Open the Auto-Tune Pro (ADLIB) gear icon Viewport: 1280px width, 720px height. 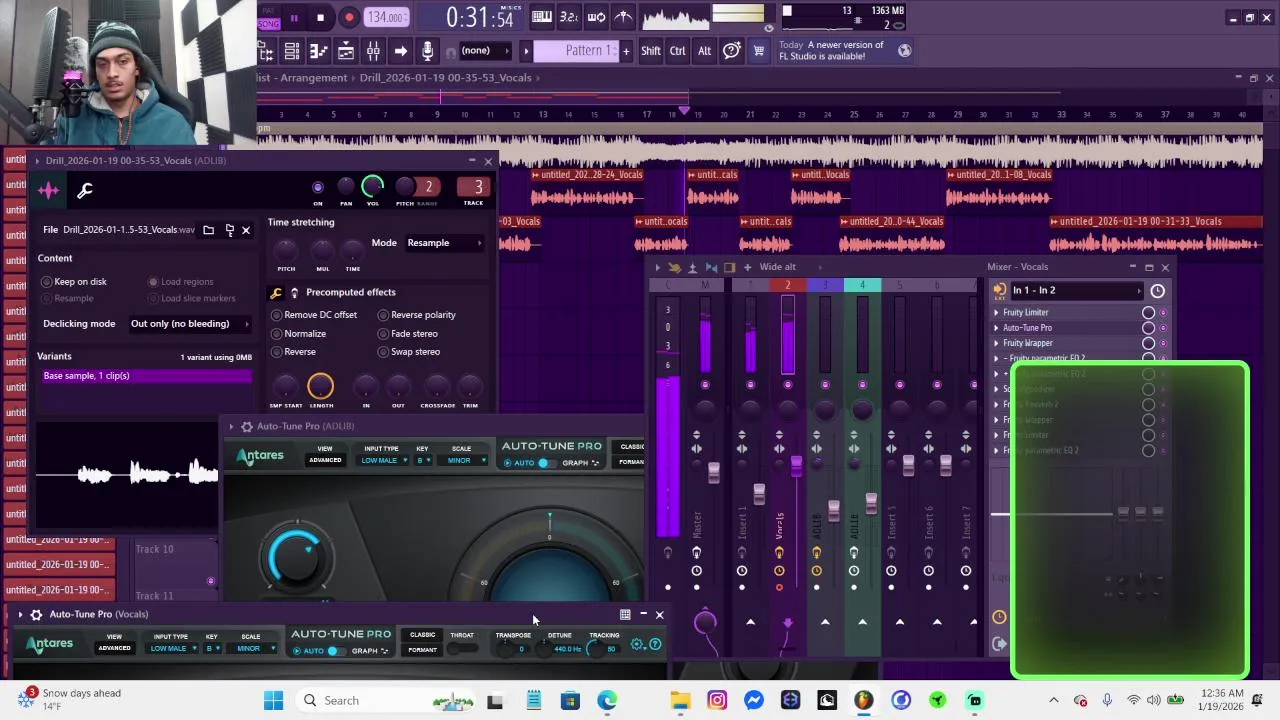247,427
